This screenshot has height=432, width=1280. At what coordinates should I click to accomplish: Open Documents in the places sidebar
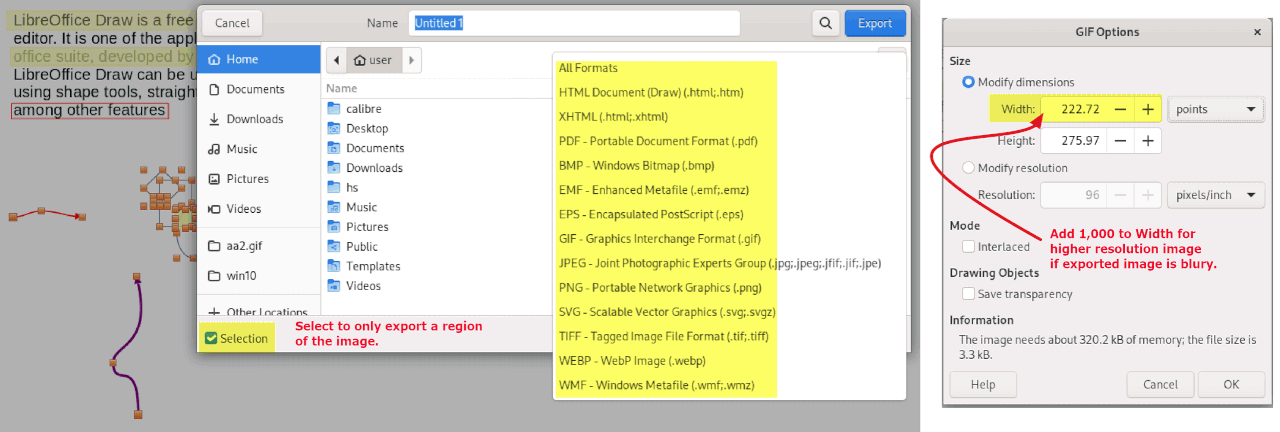258,89
